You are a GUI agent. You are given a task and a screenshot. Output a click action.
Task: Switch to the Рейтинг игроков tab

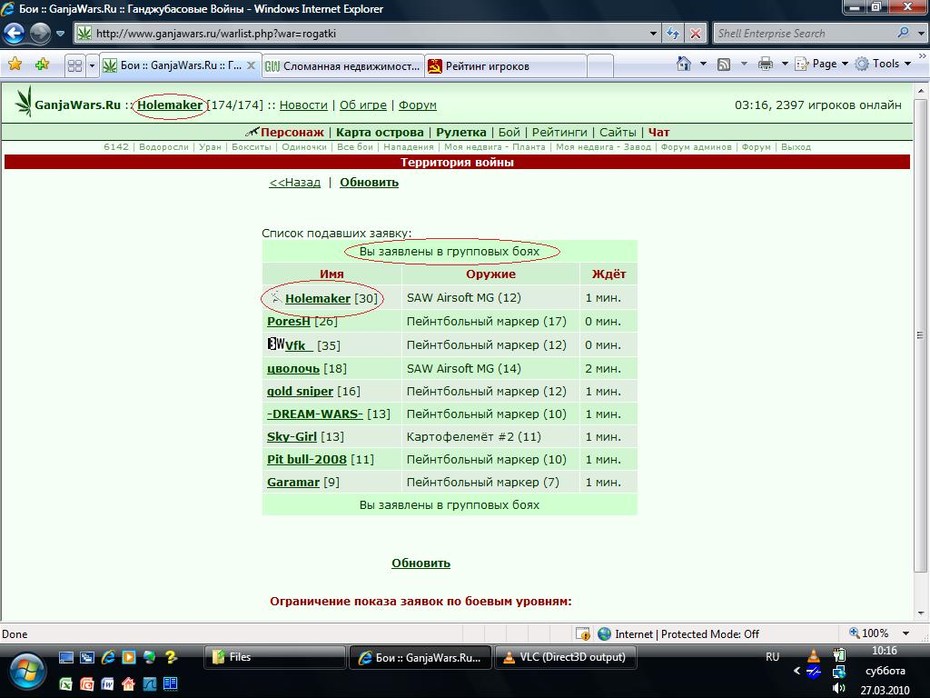(505, 66)
